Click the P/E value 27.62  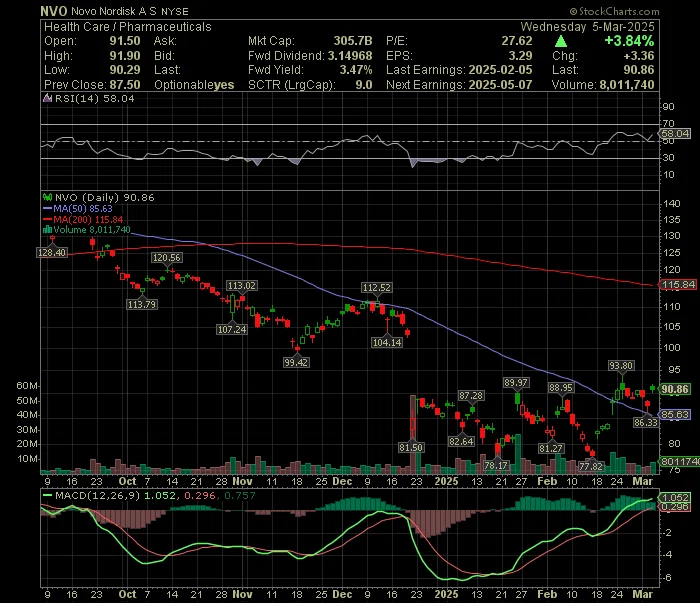click(x=517, y=41)
